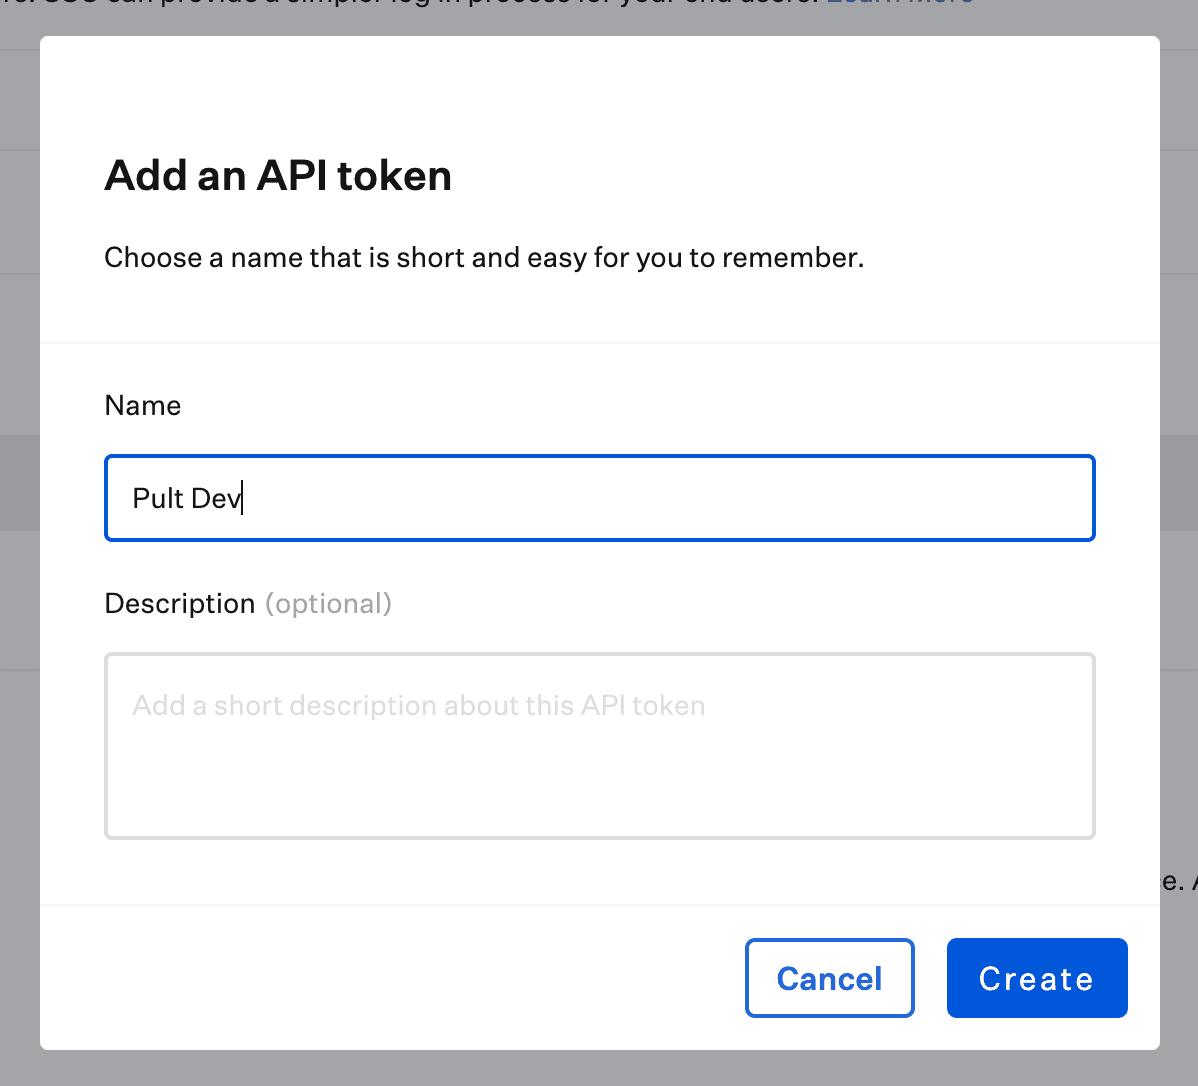Click the 'Description (optional)' label text

coord(247,603)
